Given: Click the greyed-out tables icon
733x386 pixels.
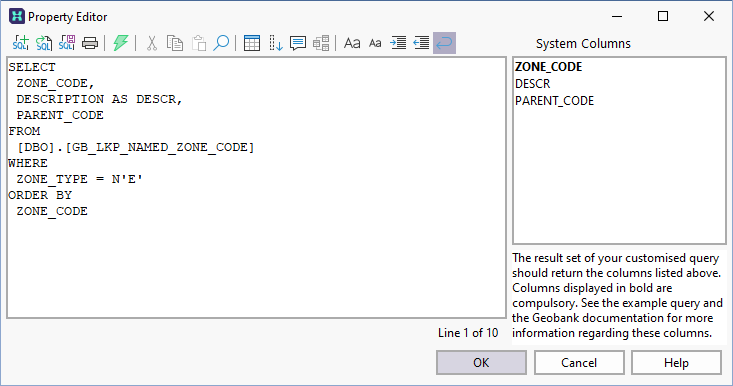Looking at the screenshot, I should (321, 43).
